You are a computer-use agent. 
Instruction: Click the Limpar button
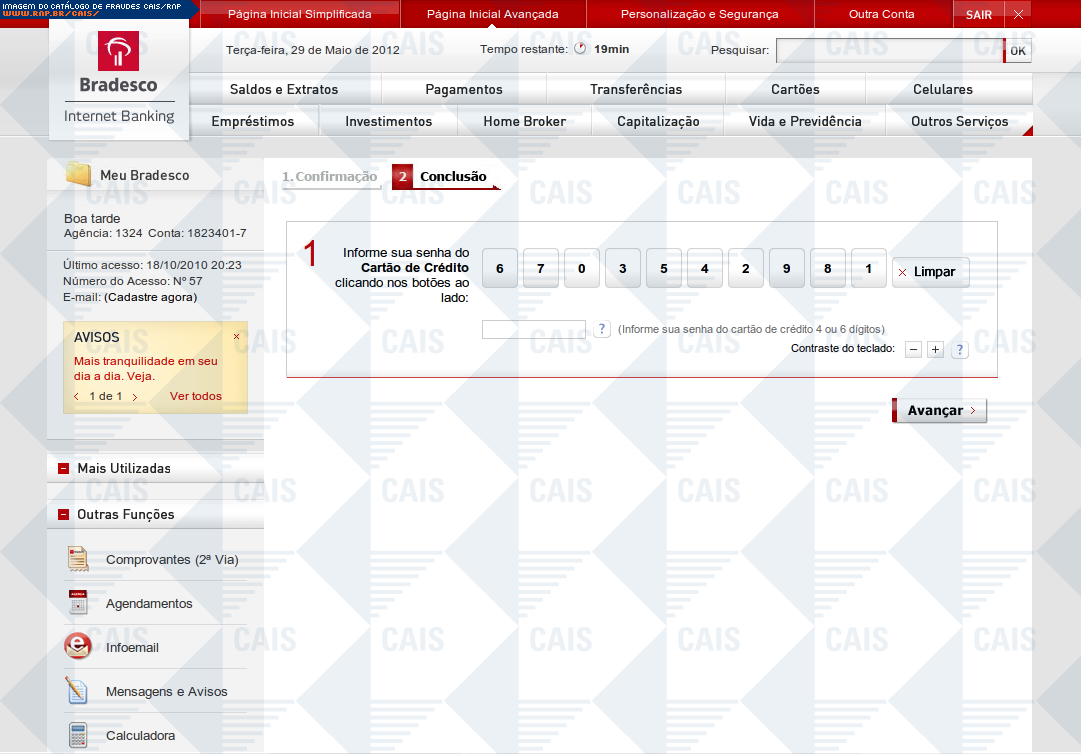[930, 272]
